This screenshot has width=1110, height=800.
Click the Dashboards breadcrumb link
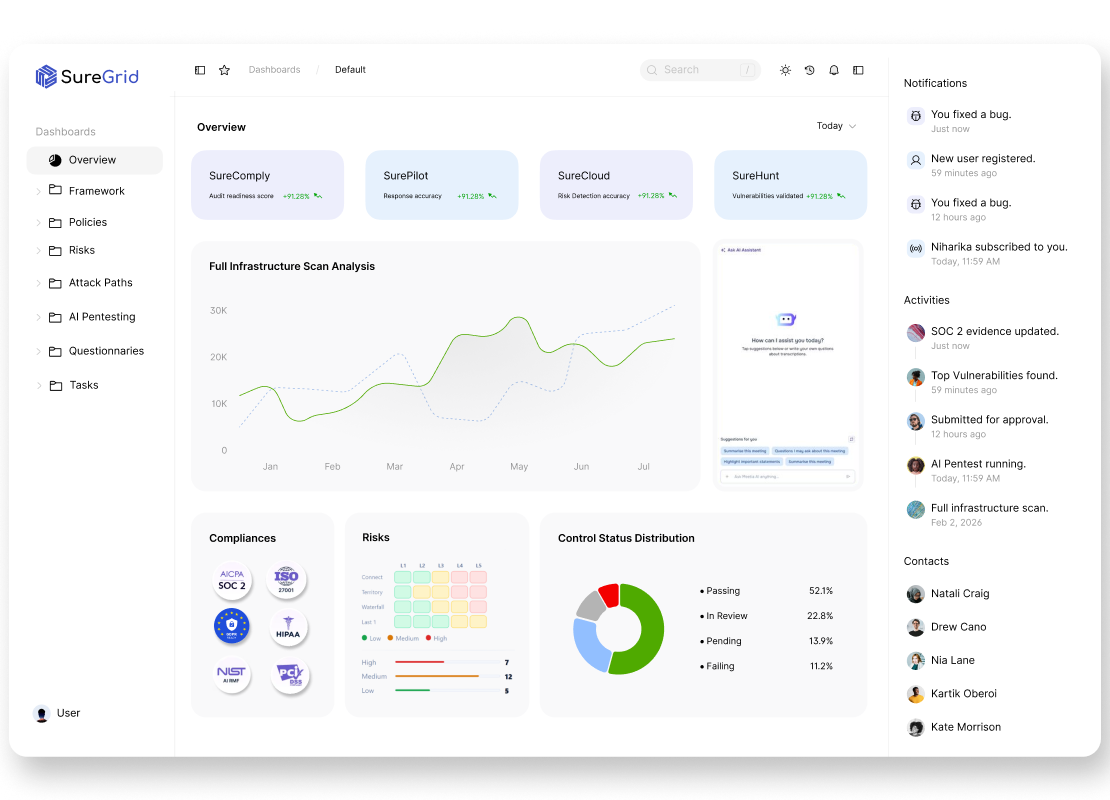coord(274,70)
